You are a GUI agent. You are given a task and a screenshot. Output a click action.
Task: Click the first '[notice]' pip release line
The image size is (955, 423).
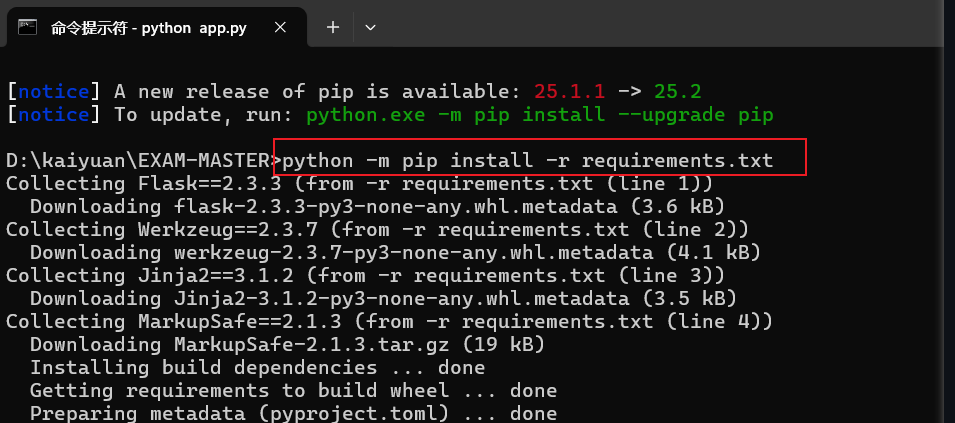click(x=354, y=92)
